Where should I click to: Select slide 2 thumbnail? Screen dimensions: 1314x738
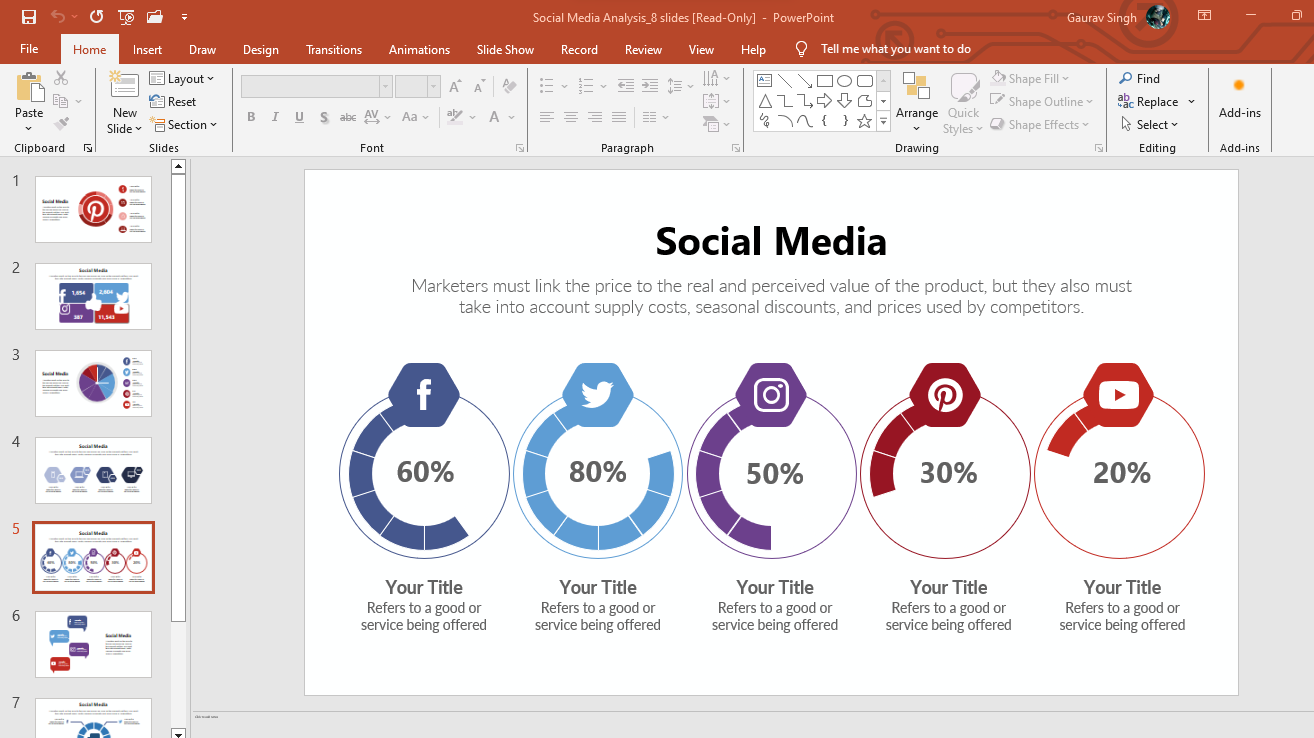point(93,296)
